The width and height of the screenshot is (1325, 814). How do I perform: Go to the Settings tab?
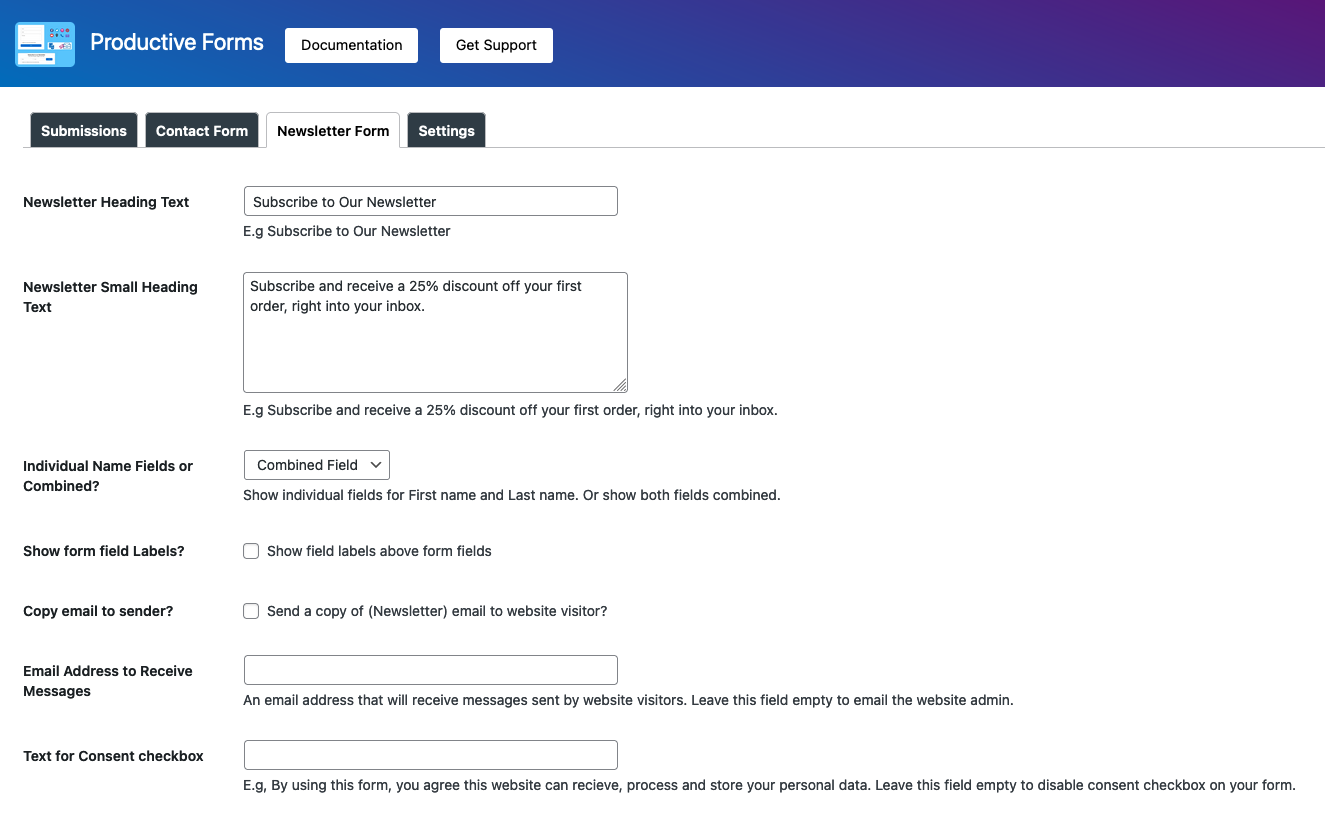[x=446, y=131]
